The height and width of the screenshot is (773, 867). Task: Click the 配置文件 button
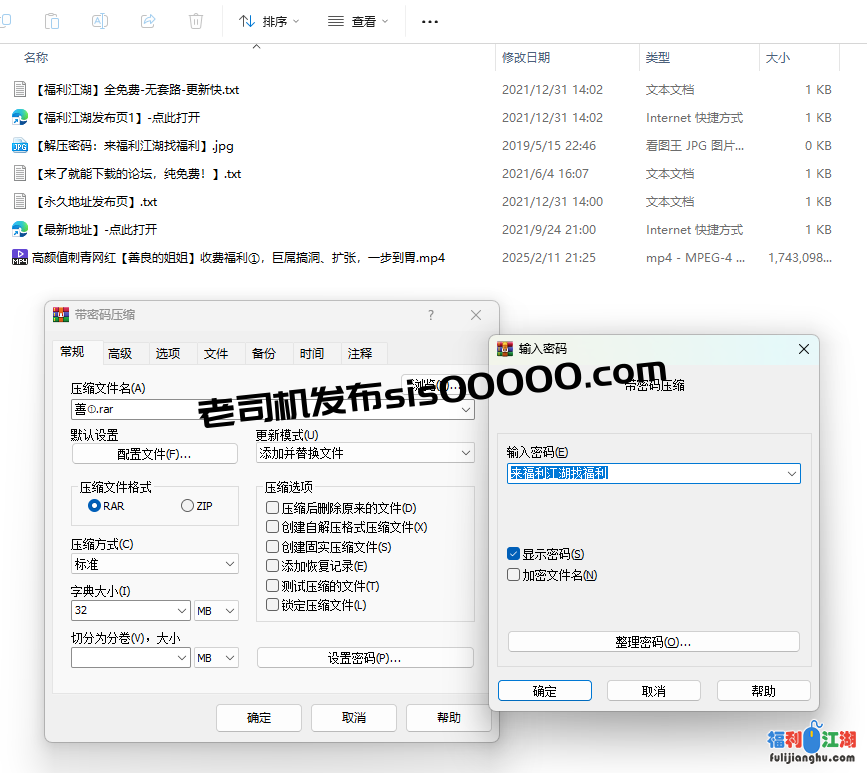point(154,454)
